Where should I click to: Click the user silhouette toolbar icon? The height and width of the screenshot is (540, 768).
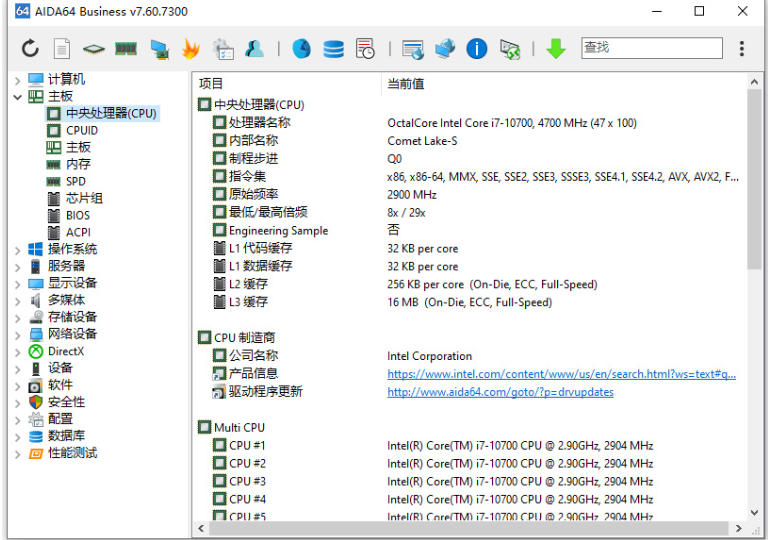[255, 48]
